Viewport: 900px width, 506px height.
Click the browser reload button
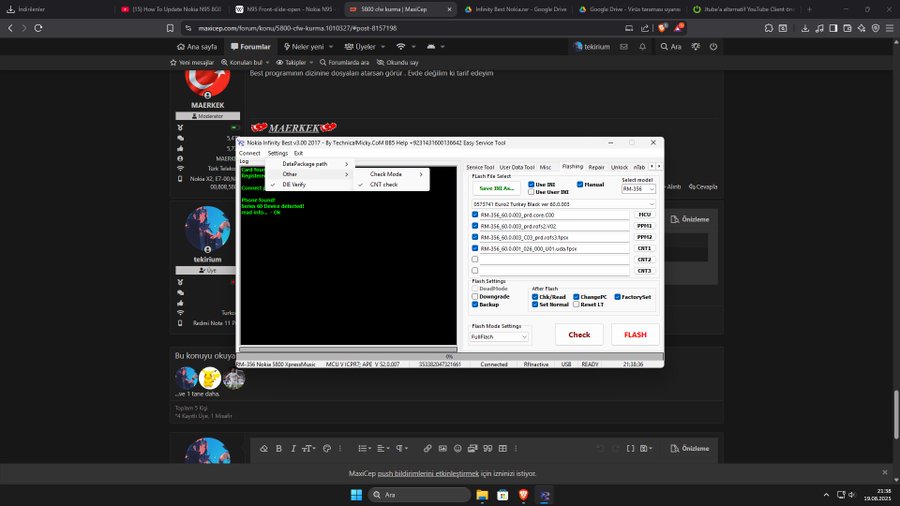[38, 28]
